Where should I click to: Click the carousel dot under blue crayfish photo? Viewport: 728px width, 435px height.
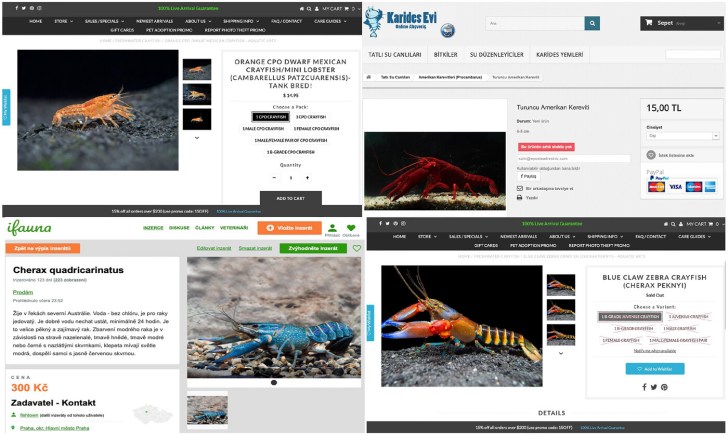point(274,382)
